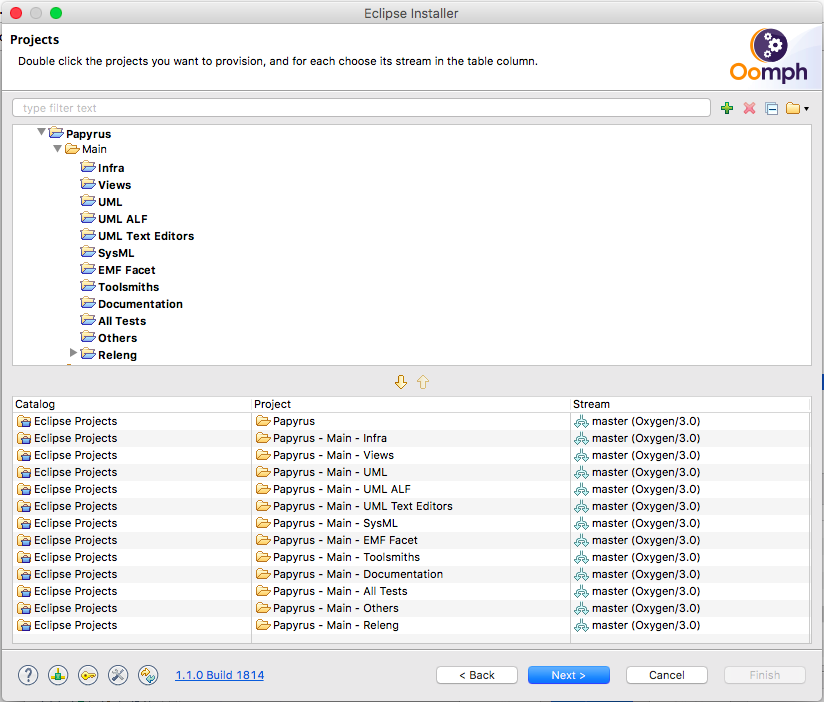Image resolution: width=824 pixels, height=702 pixels.
Task: Collapse all tree nodes with the collapse icon
Action: coord(771,109)
